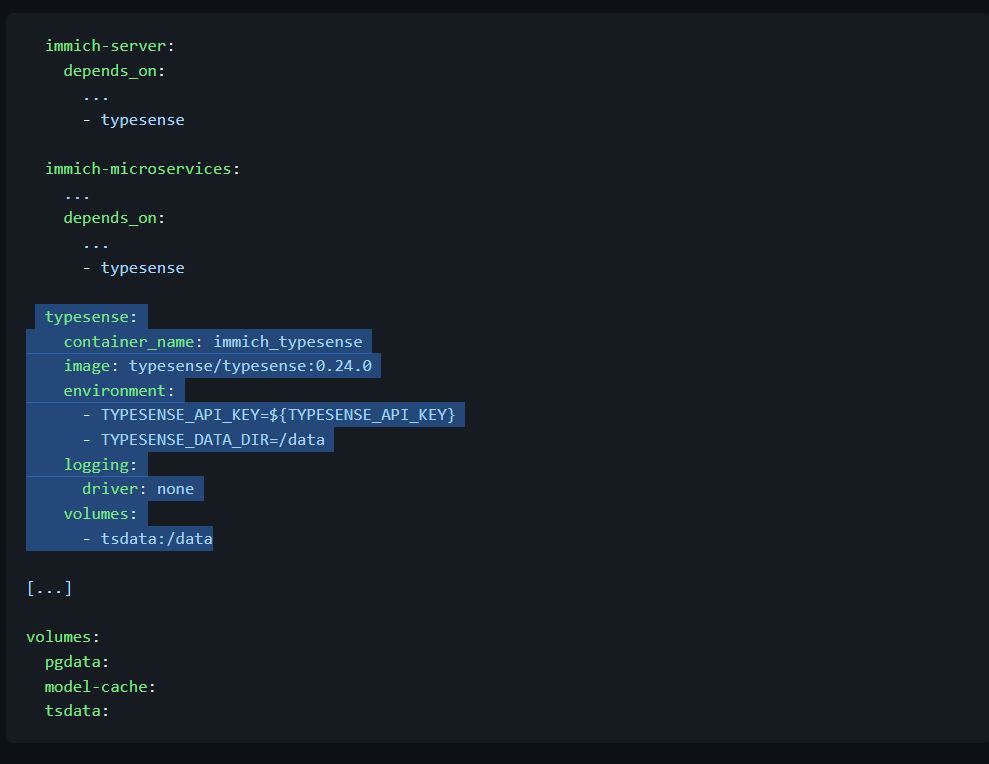Click the '[...]' placeholder line
The height and width of the screenshot is (764, 989).
click(49, 589)
